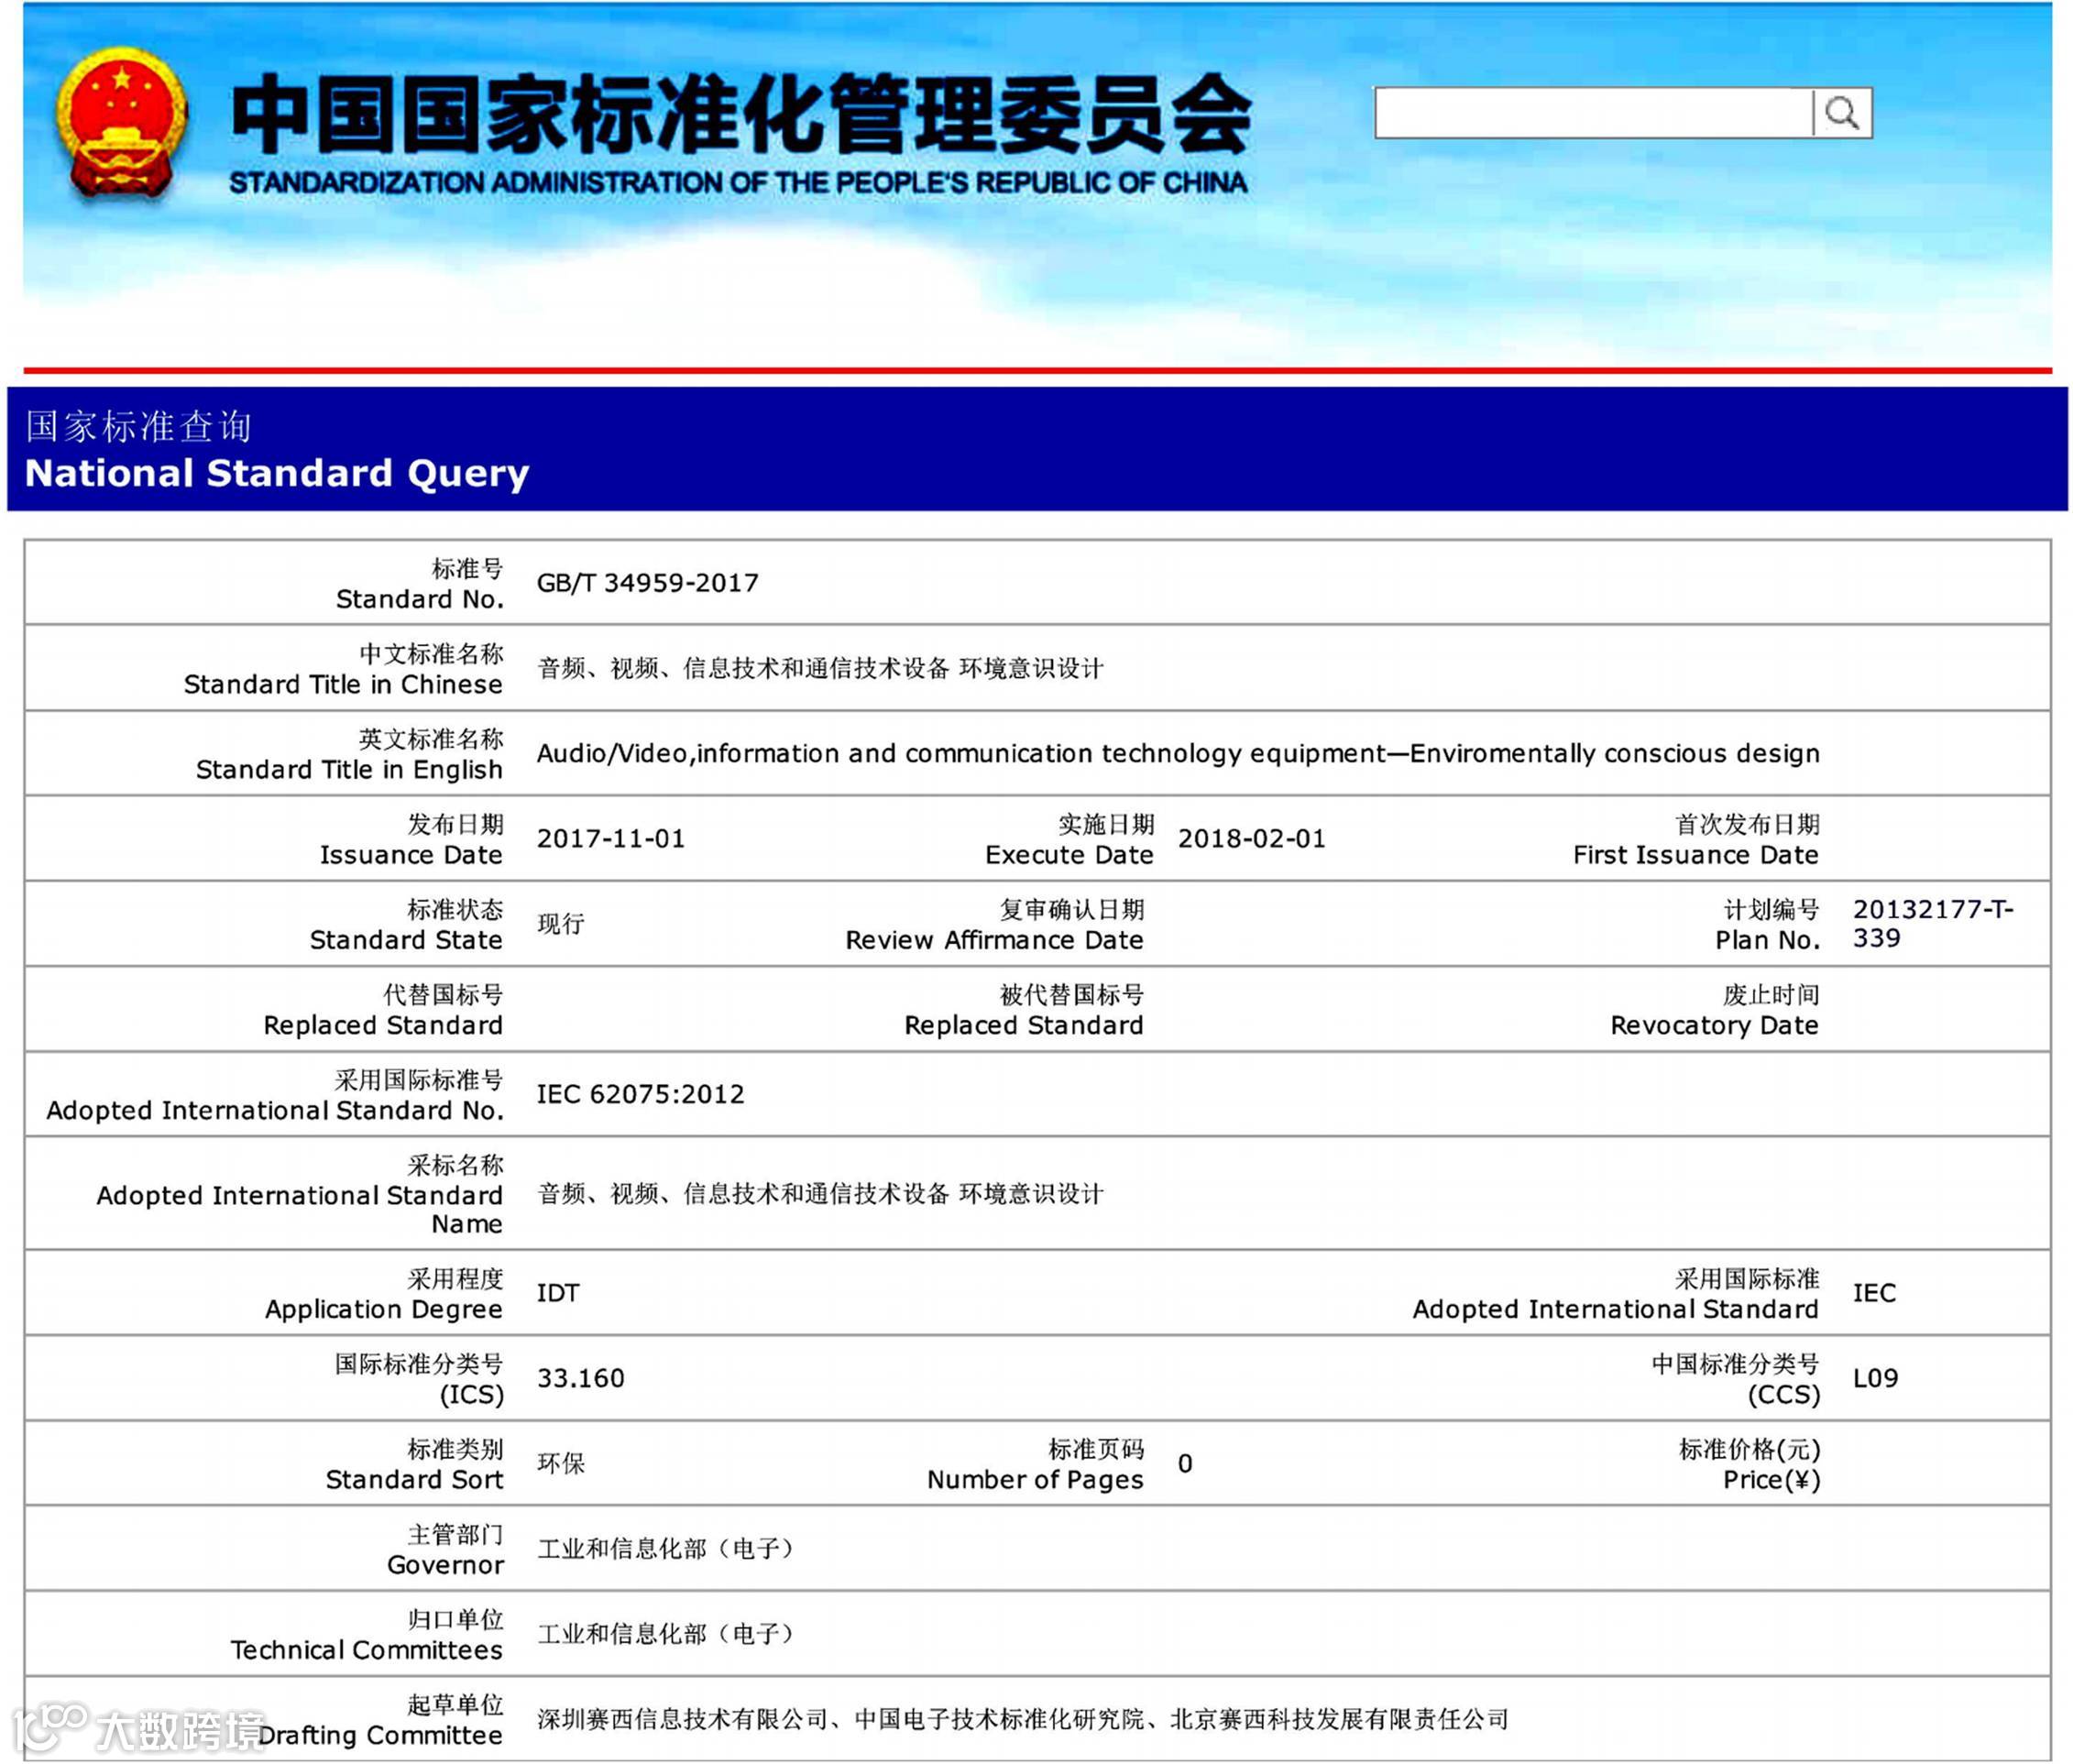
Task: Click the English standard title text
Action: click(1177, 753)
